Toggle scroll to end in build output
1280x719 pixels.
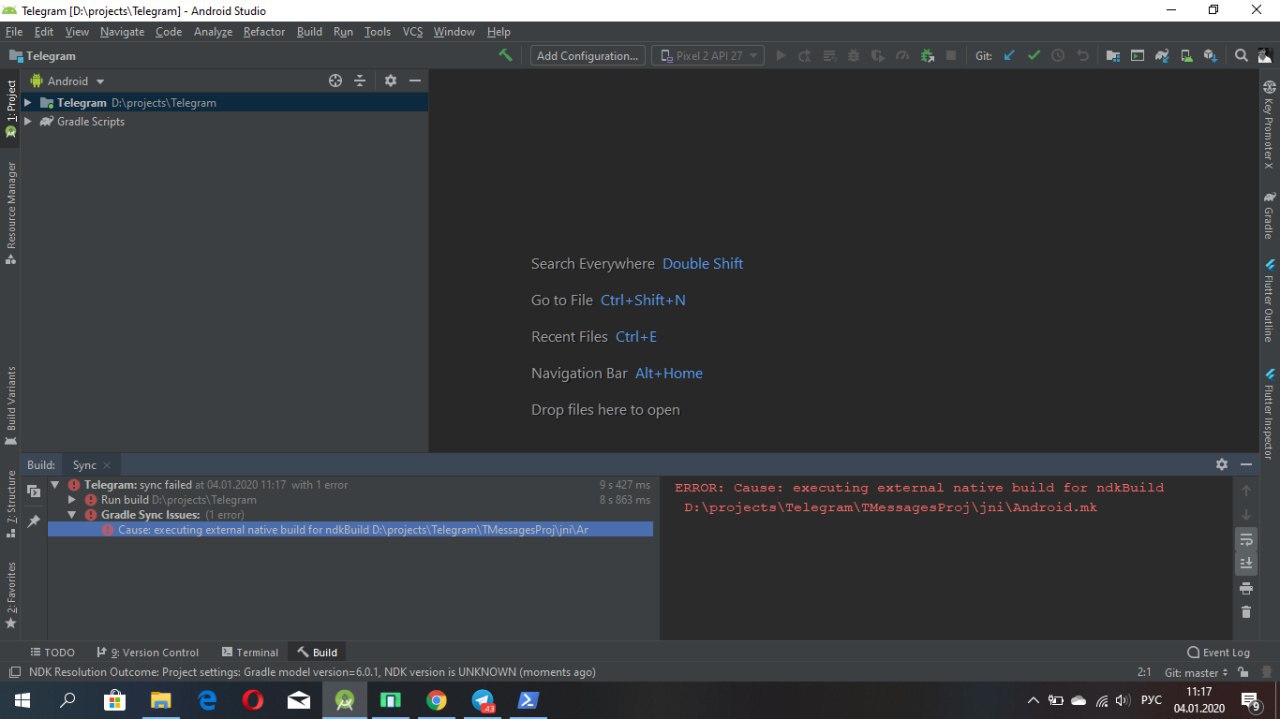coord(1246,564)
